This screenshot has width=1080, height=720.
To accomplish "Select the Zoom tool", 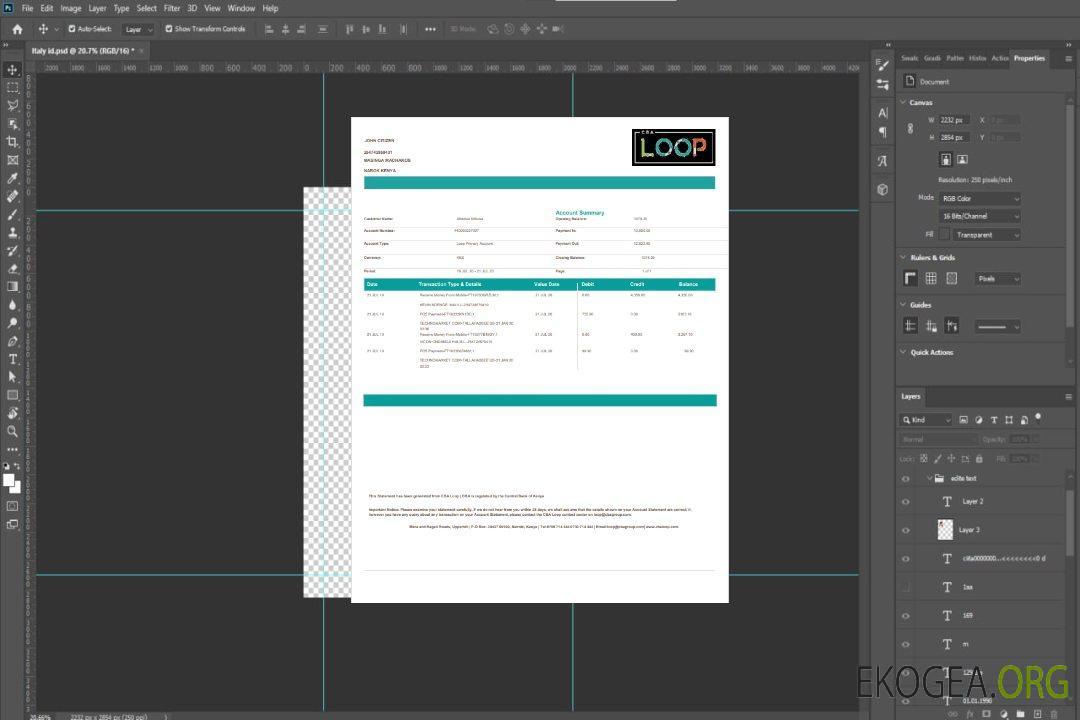I will point(12,431).
